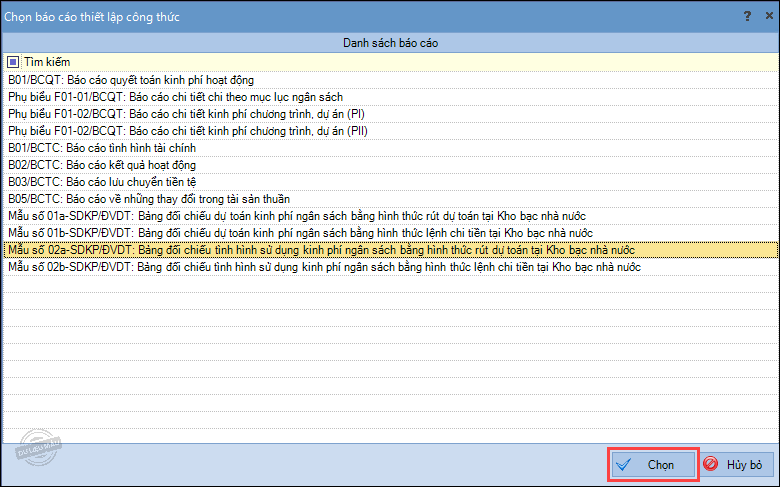The image size is (780, 487).
Task: Click the Tìm kiếm search row field
Action: 390,62
